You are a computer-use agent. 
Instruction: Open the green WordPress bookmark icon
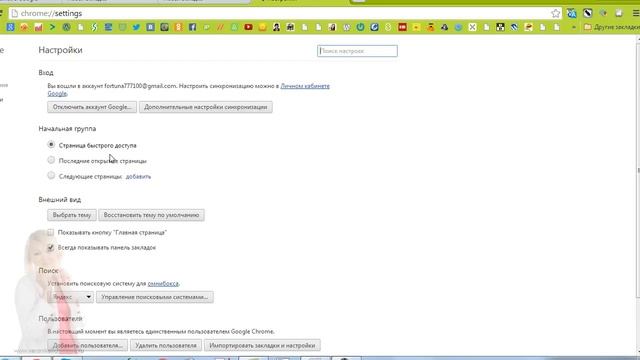point(66,27)
